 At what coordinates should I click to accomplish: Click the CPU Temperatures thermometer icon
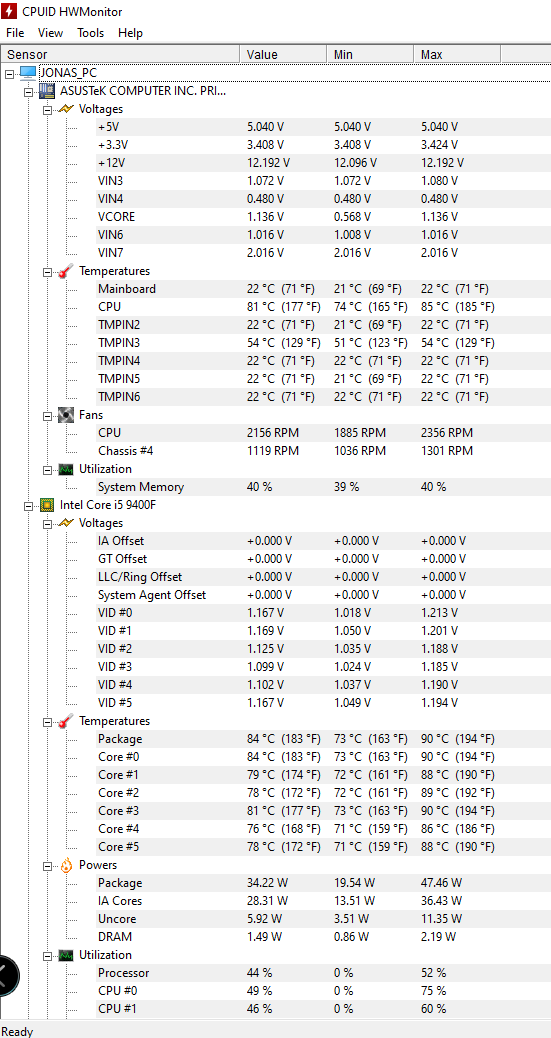pos(66,721)
